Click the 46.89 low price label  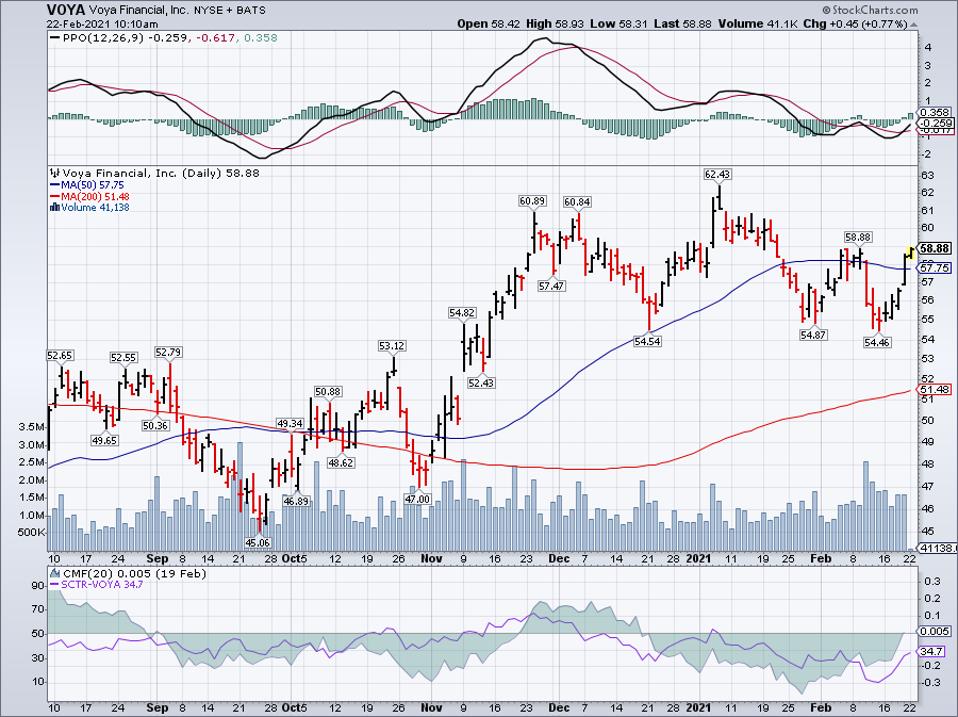coord(296,501)
